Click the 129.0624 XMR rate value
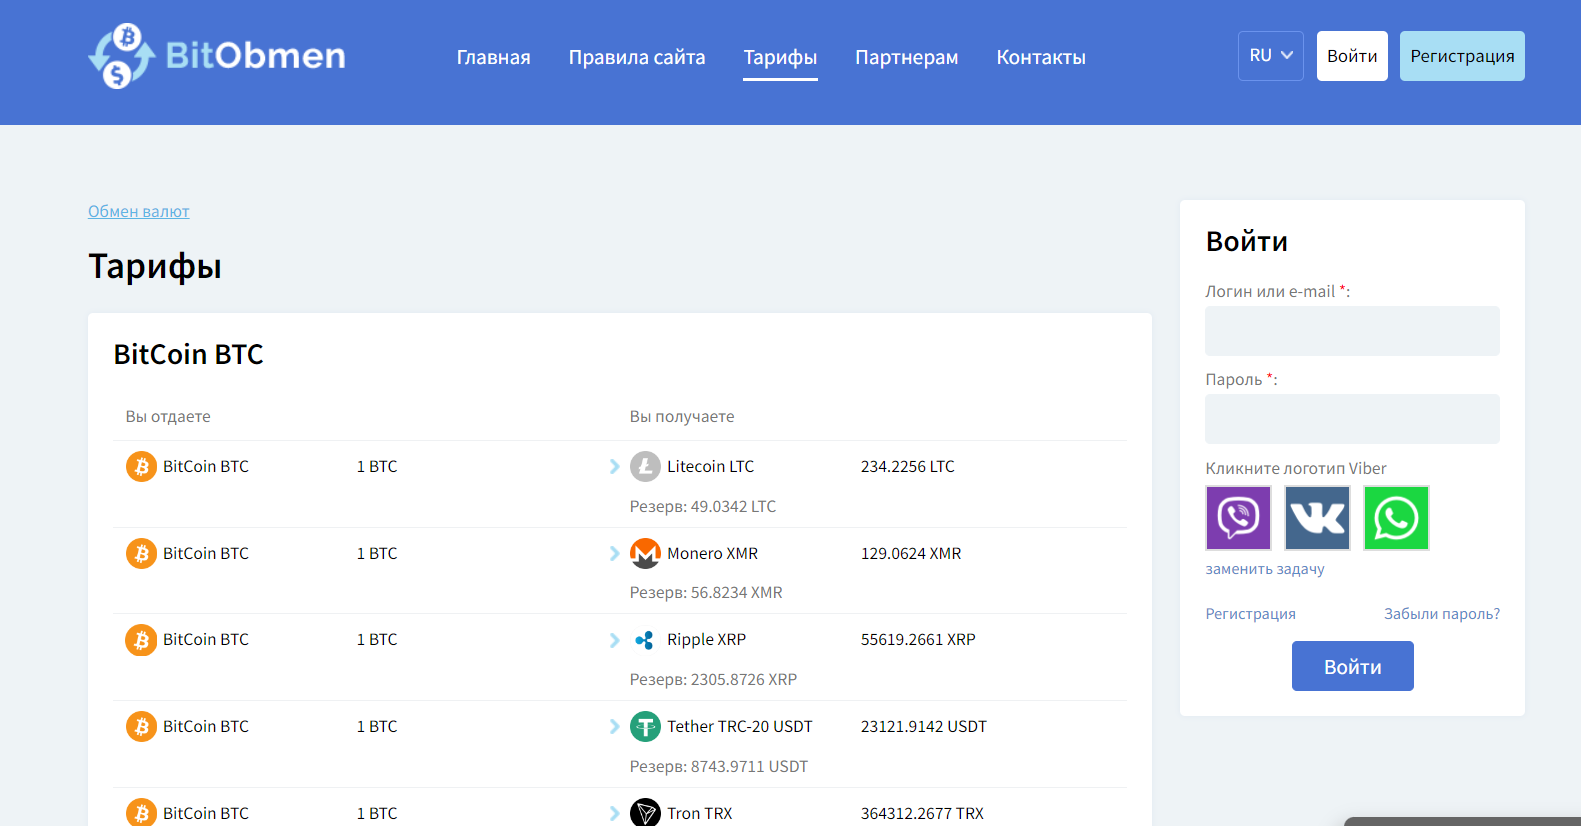Image resolution: width=1581 pixels, height=826 pixels. [x=911, y=554]
